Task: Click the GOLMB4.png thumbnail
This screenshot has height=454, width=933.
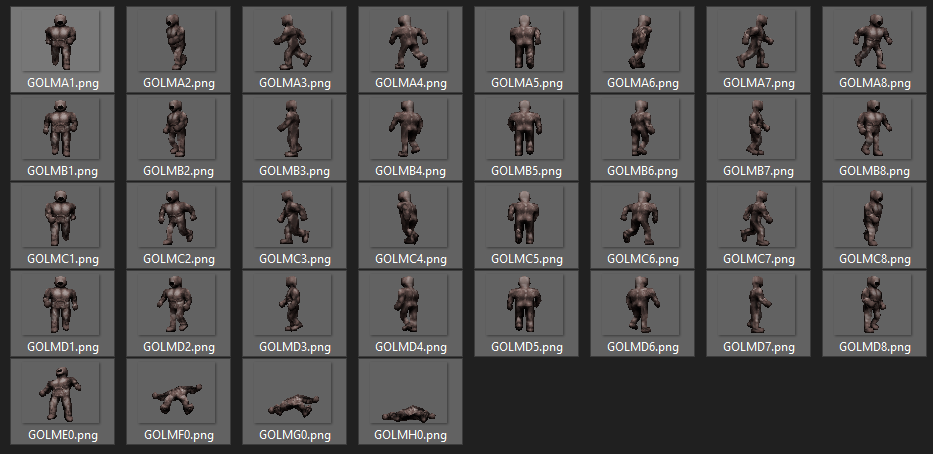Action: pos(409,129)
